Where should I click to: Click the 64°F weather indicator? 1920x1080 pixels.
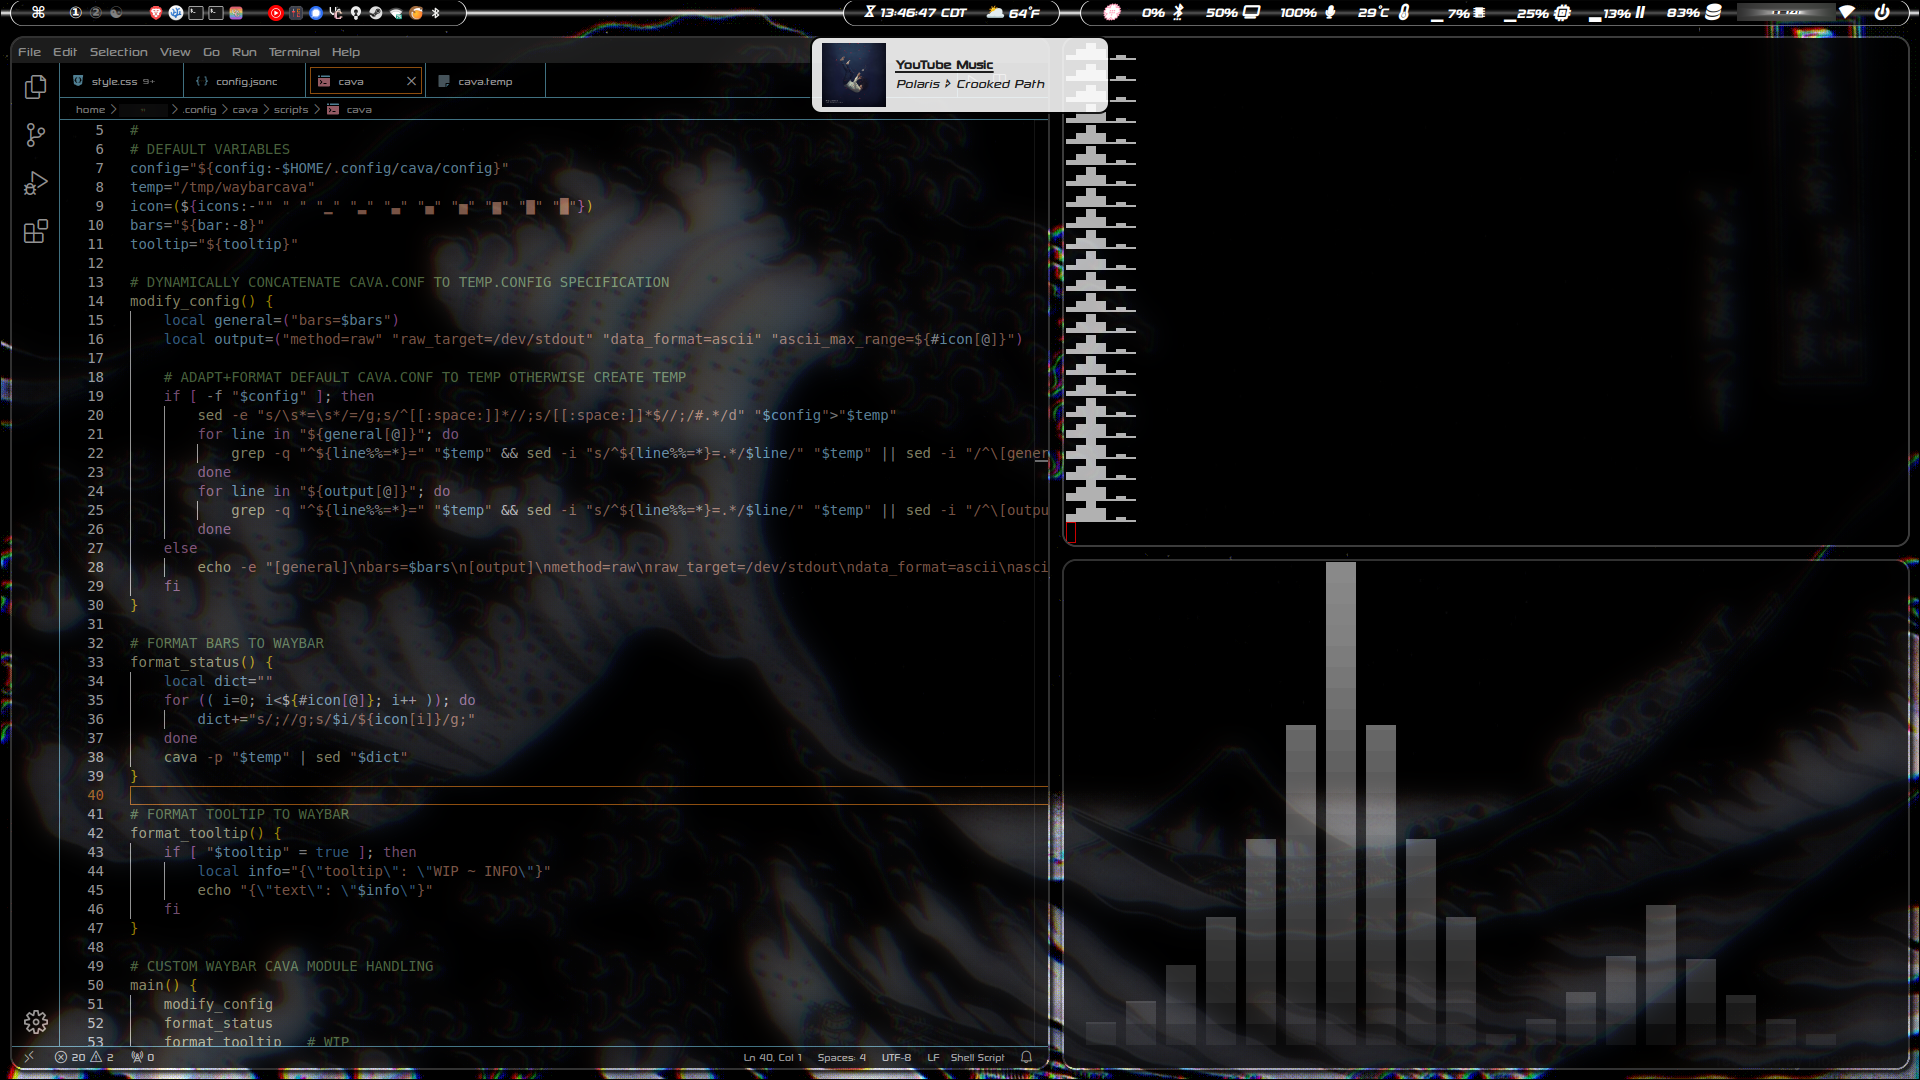[x=1014, y=13]
